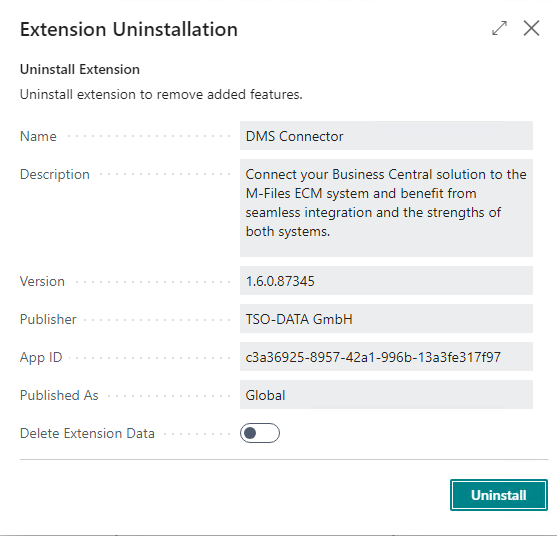
Task: Click the Publisher field TSO-DATA GmbH
Action: coord(386,319)
